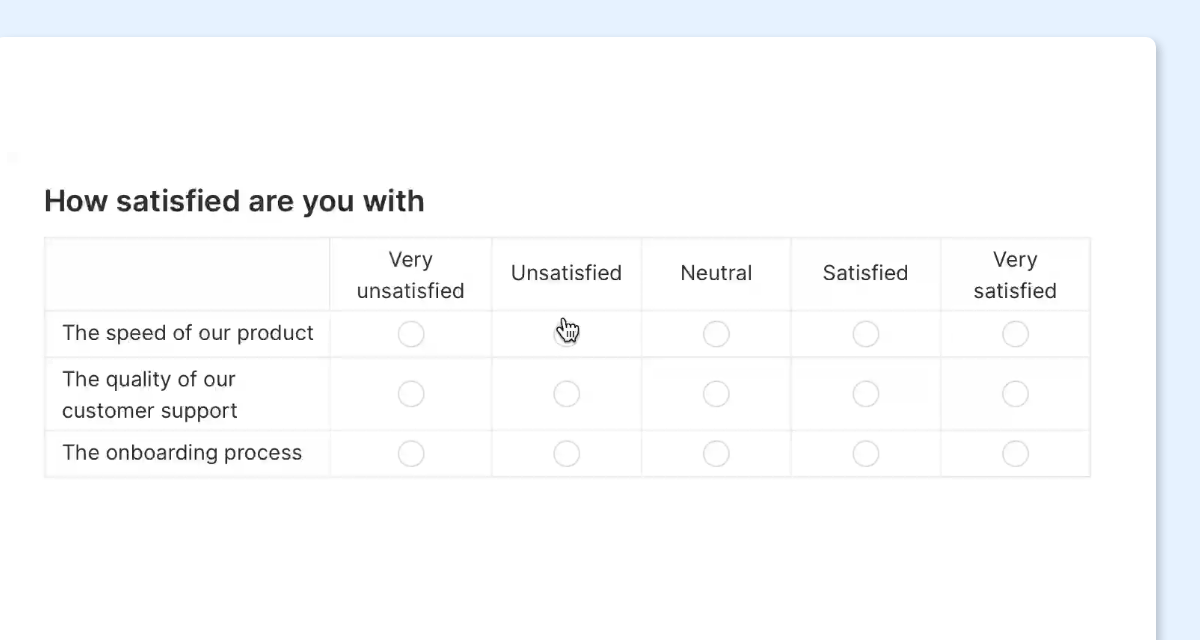Rate product speed as Unsatisfied

click(566, 334)
